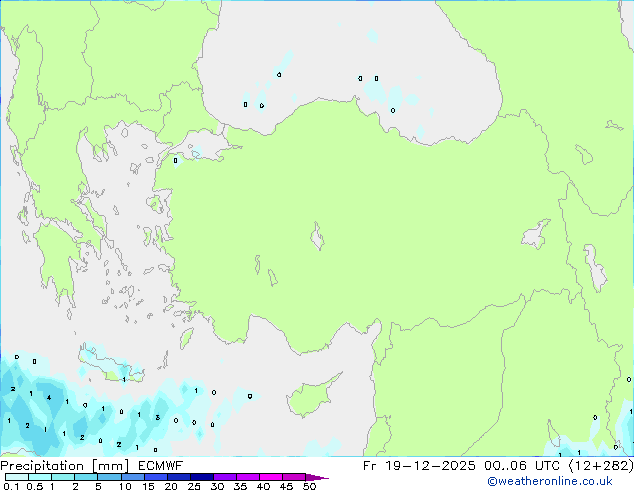Click the '35' legend label
634x490 pixels.
[x=240, y=486]
